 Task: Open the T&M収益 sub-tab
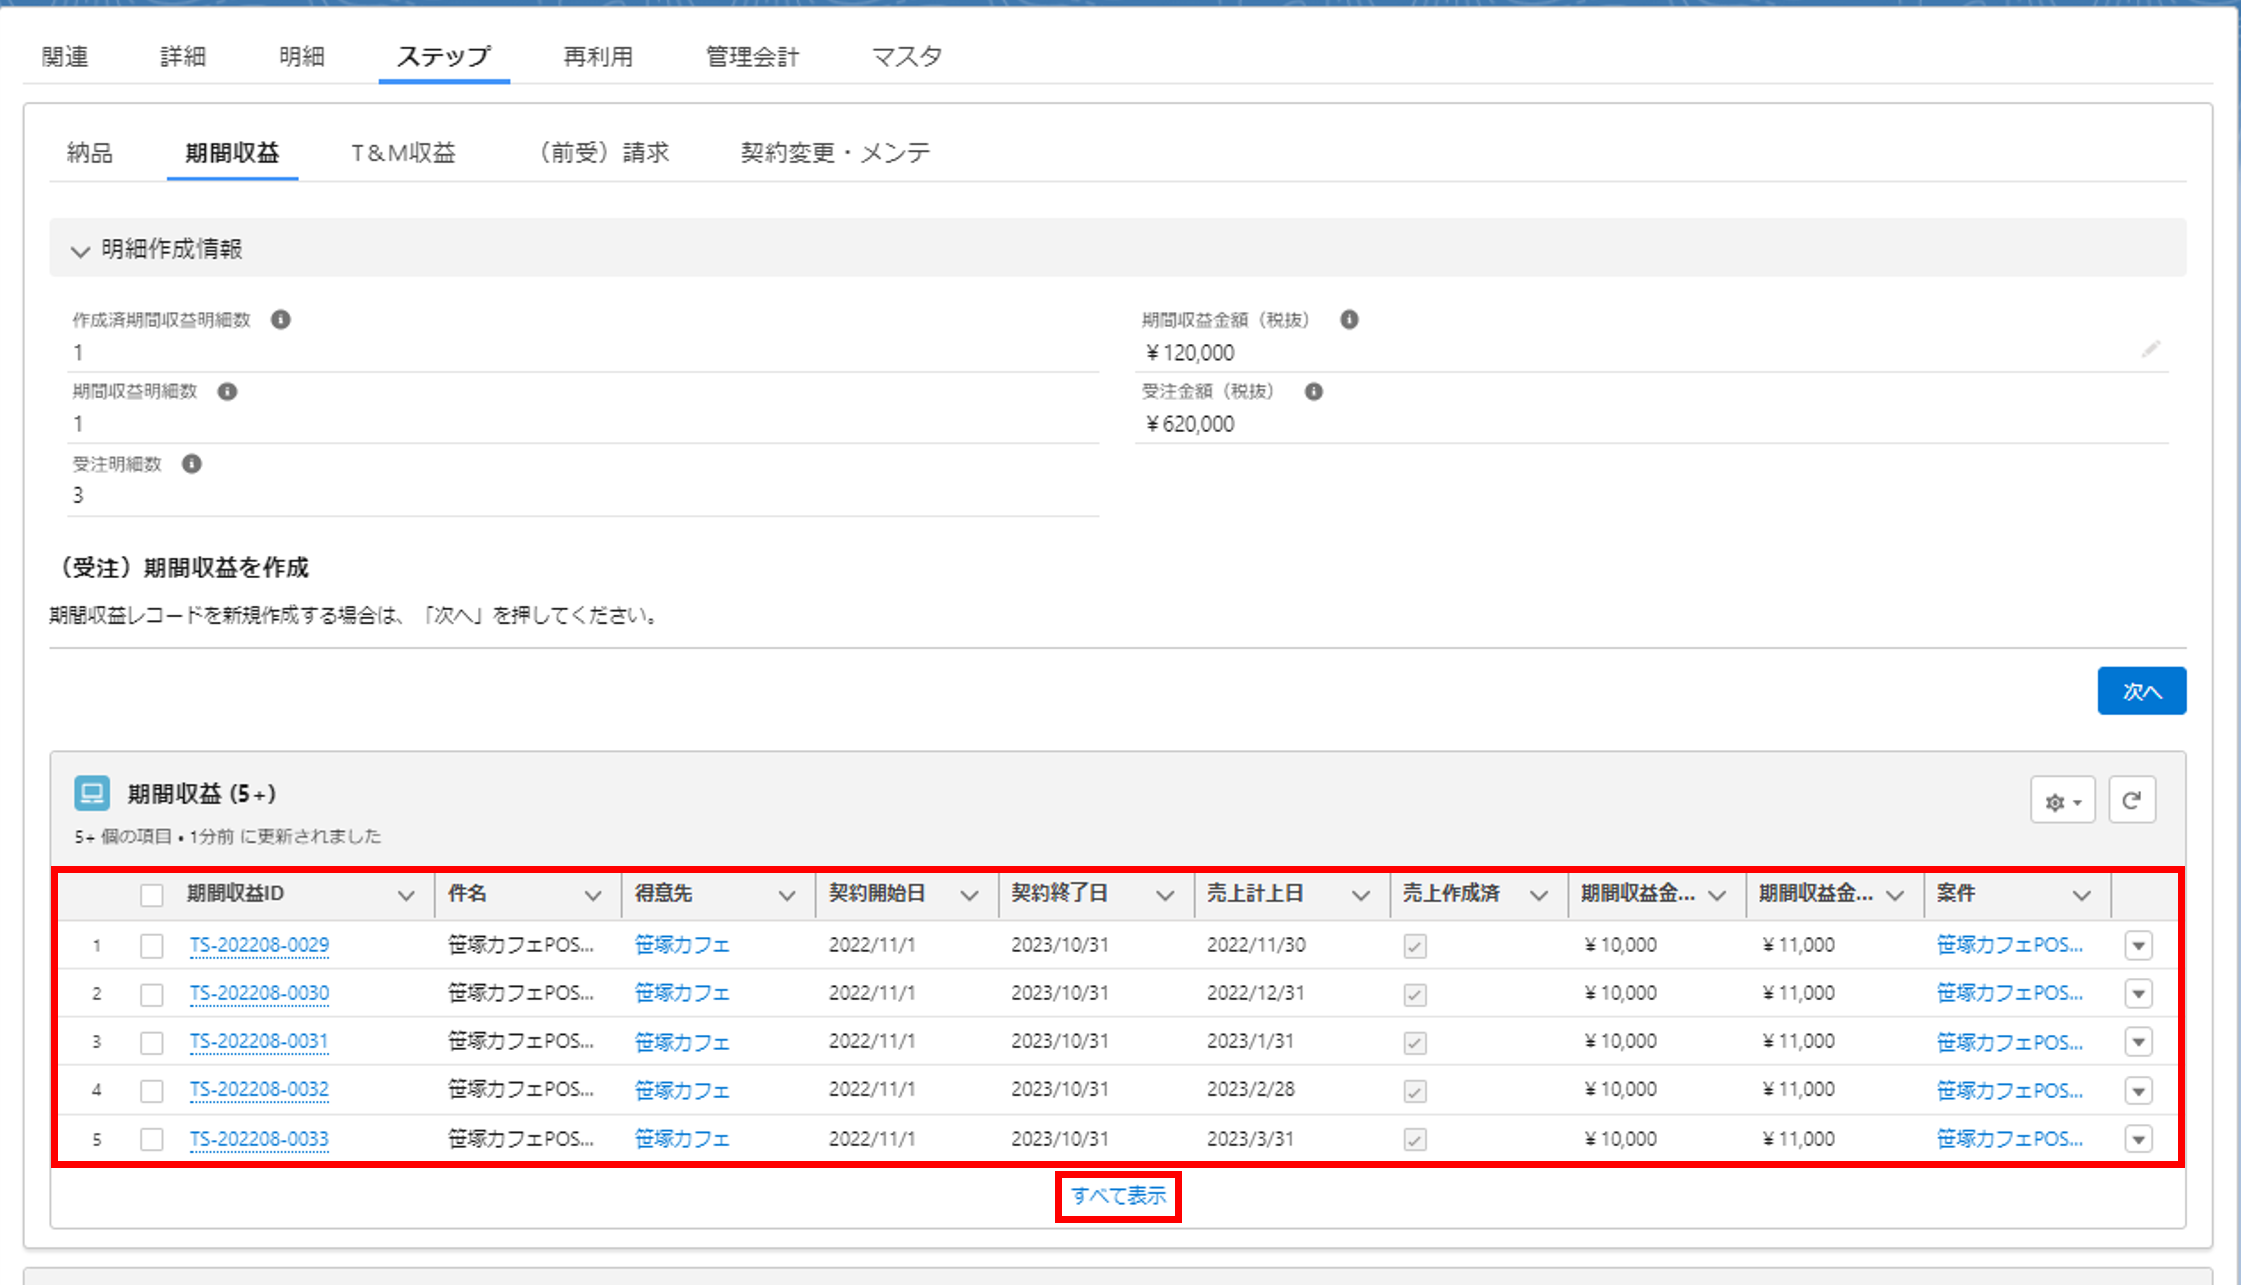click(403, 153)
